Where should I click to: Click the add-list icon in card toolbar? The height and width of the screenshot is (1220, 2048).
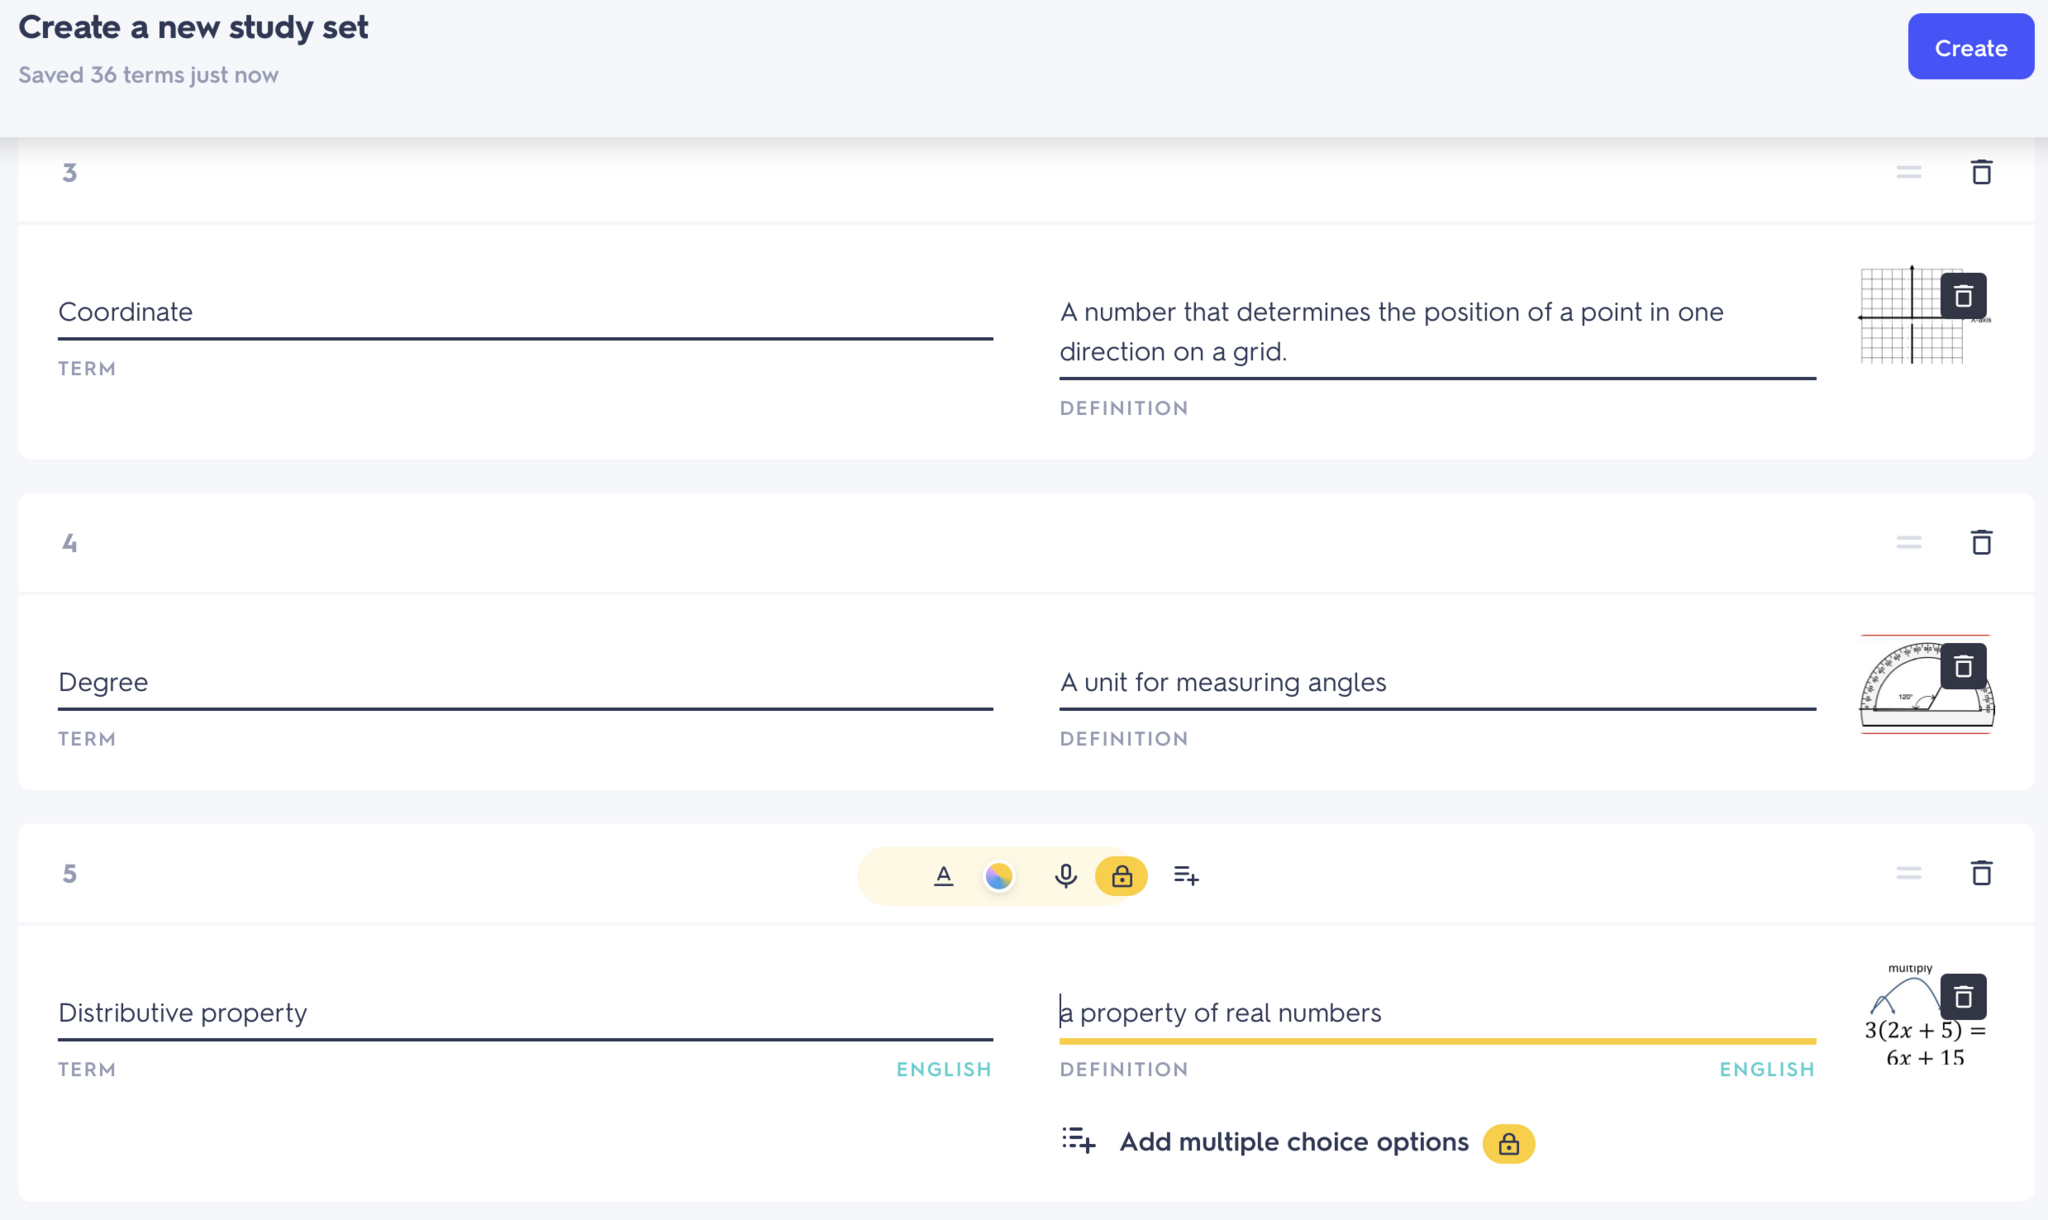point(1186,876)
